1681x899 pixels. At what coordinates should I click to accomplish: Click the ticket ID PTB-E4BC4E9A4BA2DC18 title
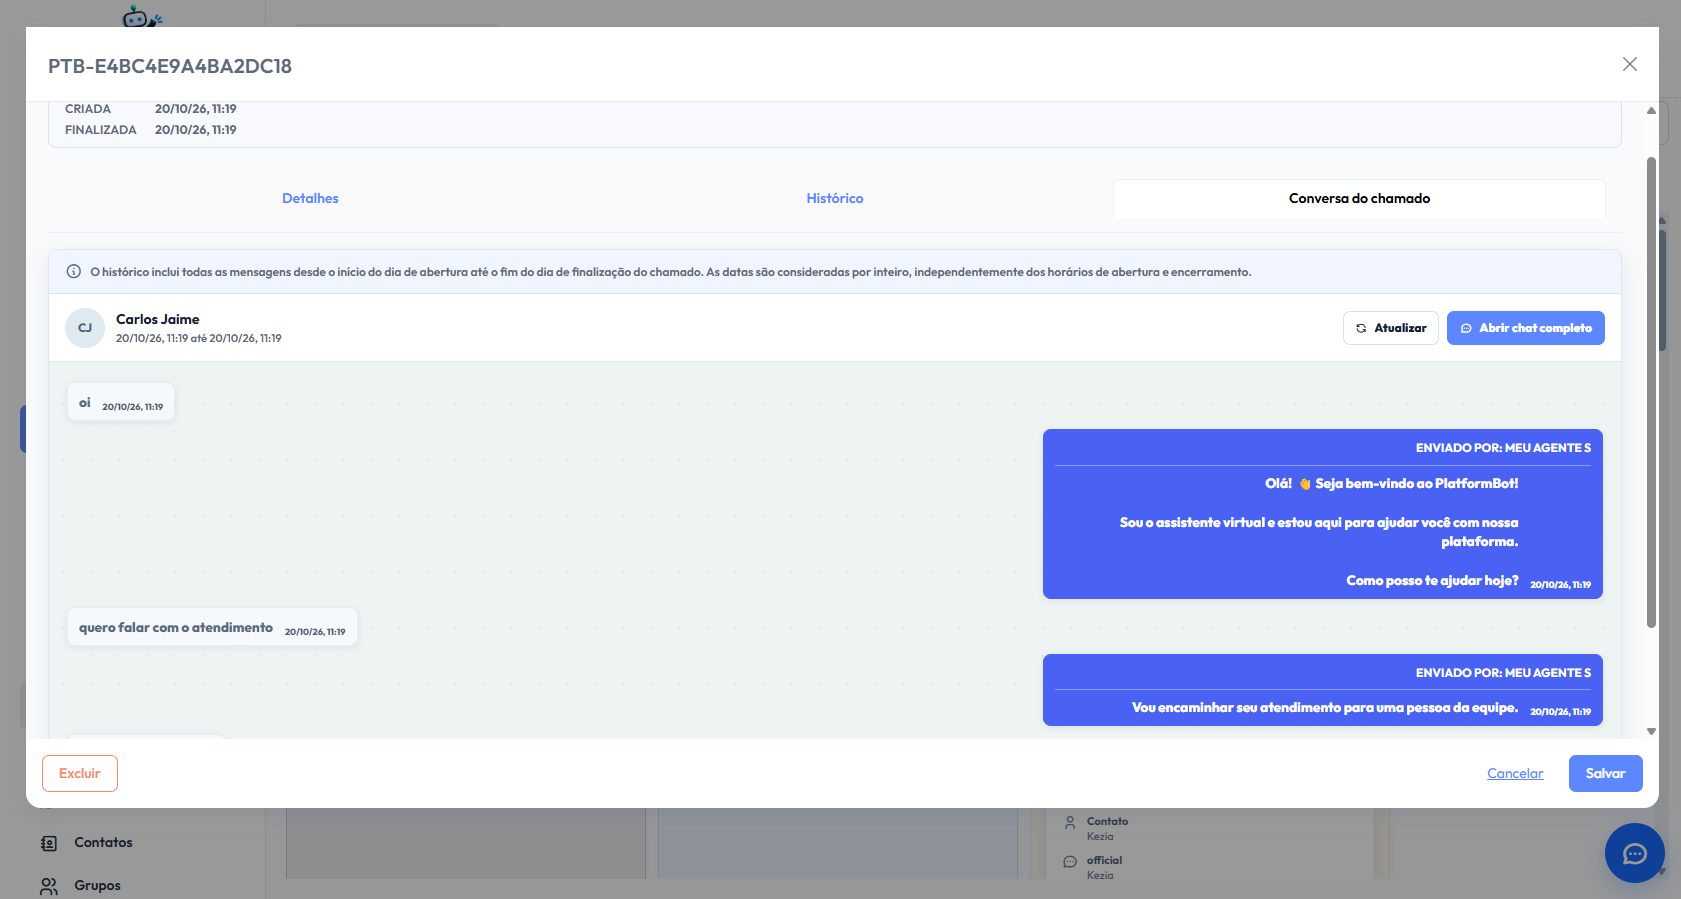coord(170,66)
